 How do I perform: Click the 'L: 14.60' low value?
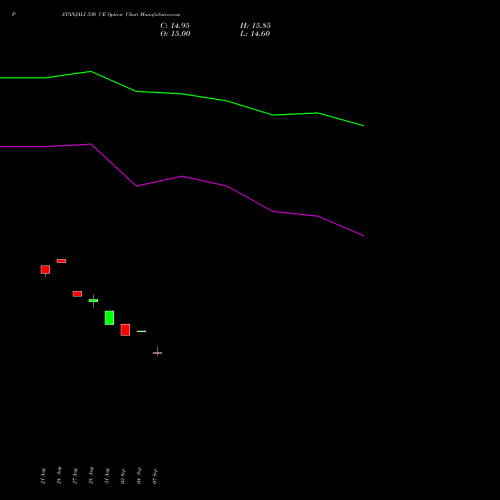click(x=255, y=34)
